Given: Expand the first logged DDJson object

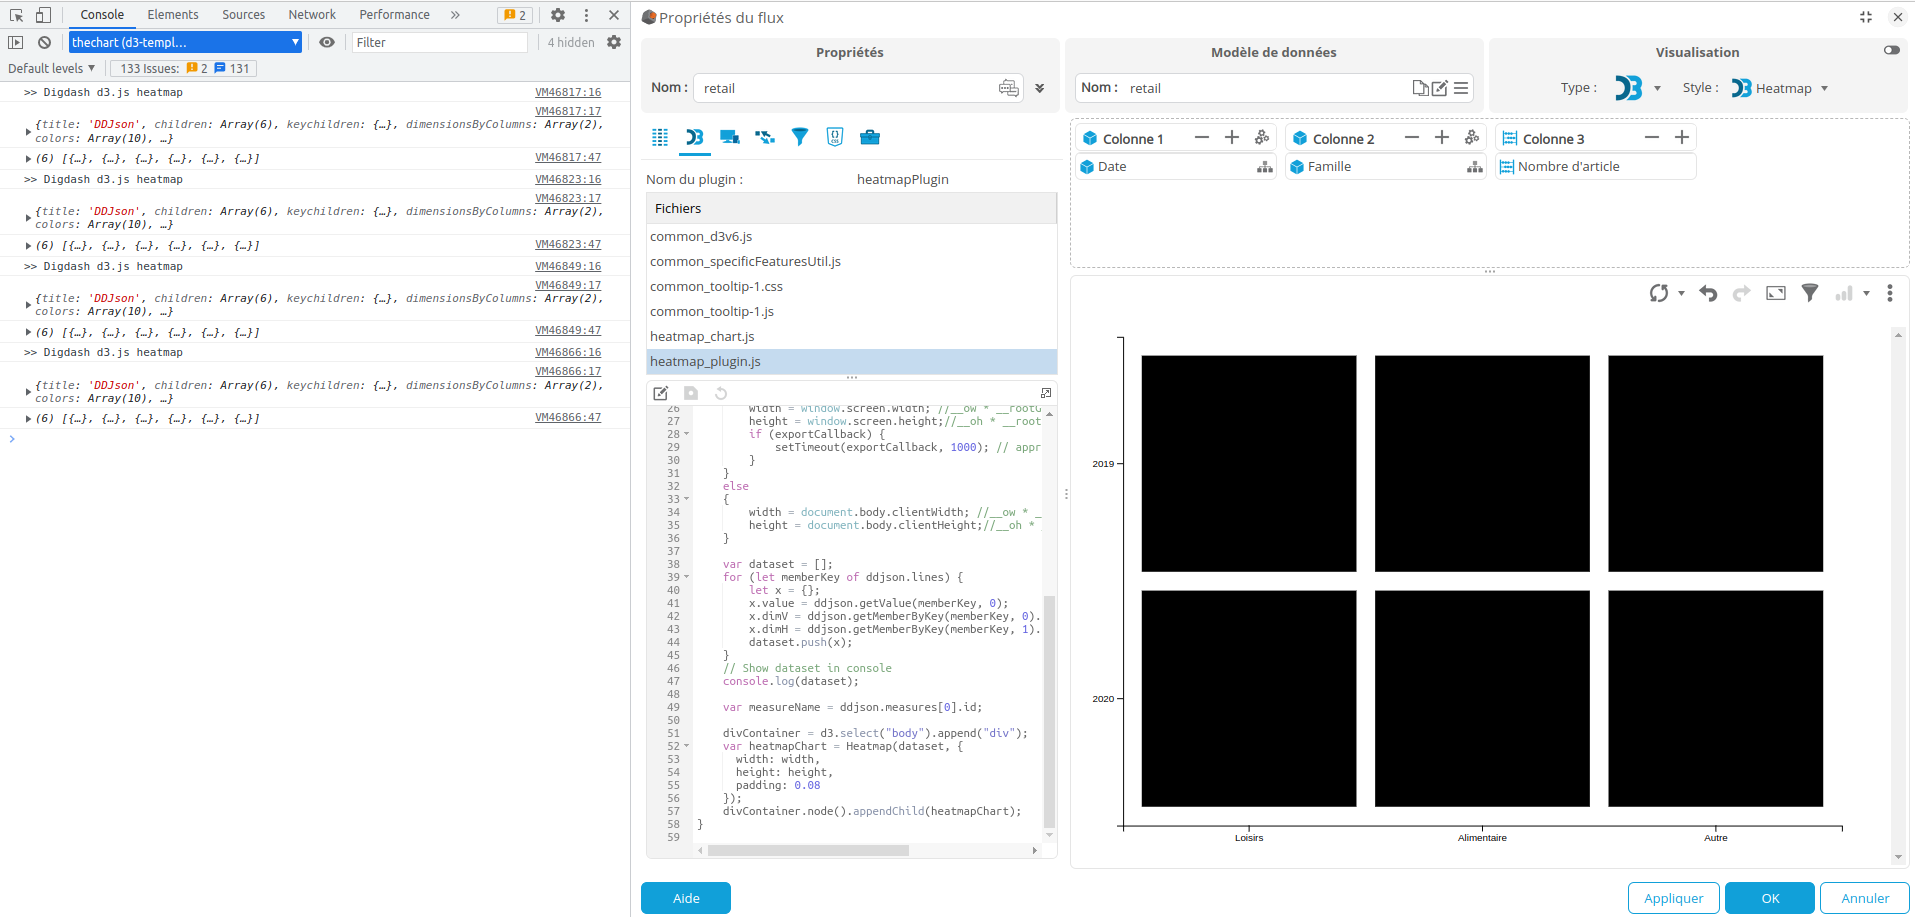Looking at the screenshot, I should pos(28,131).
